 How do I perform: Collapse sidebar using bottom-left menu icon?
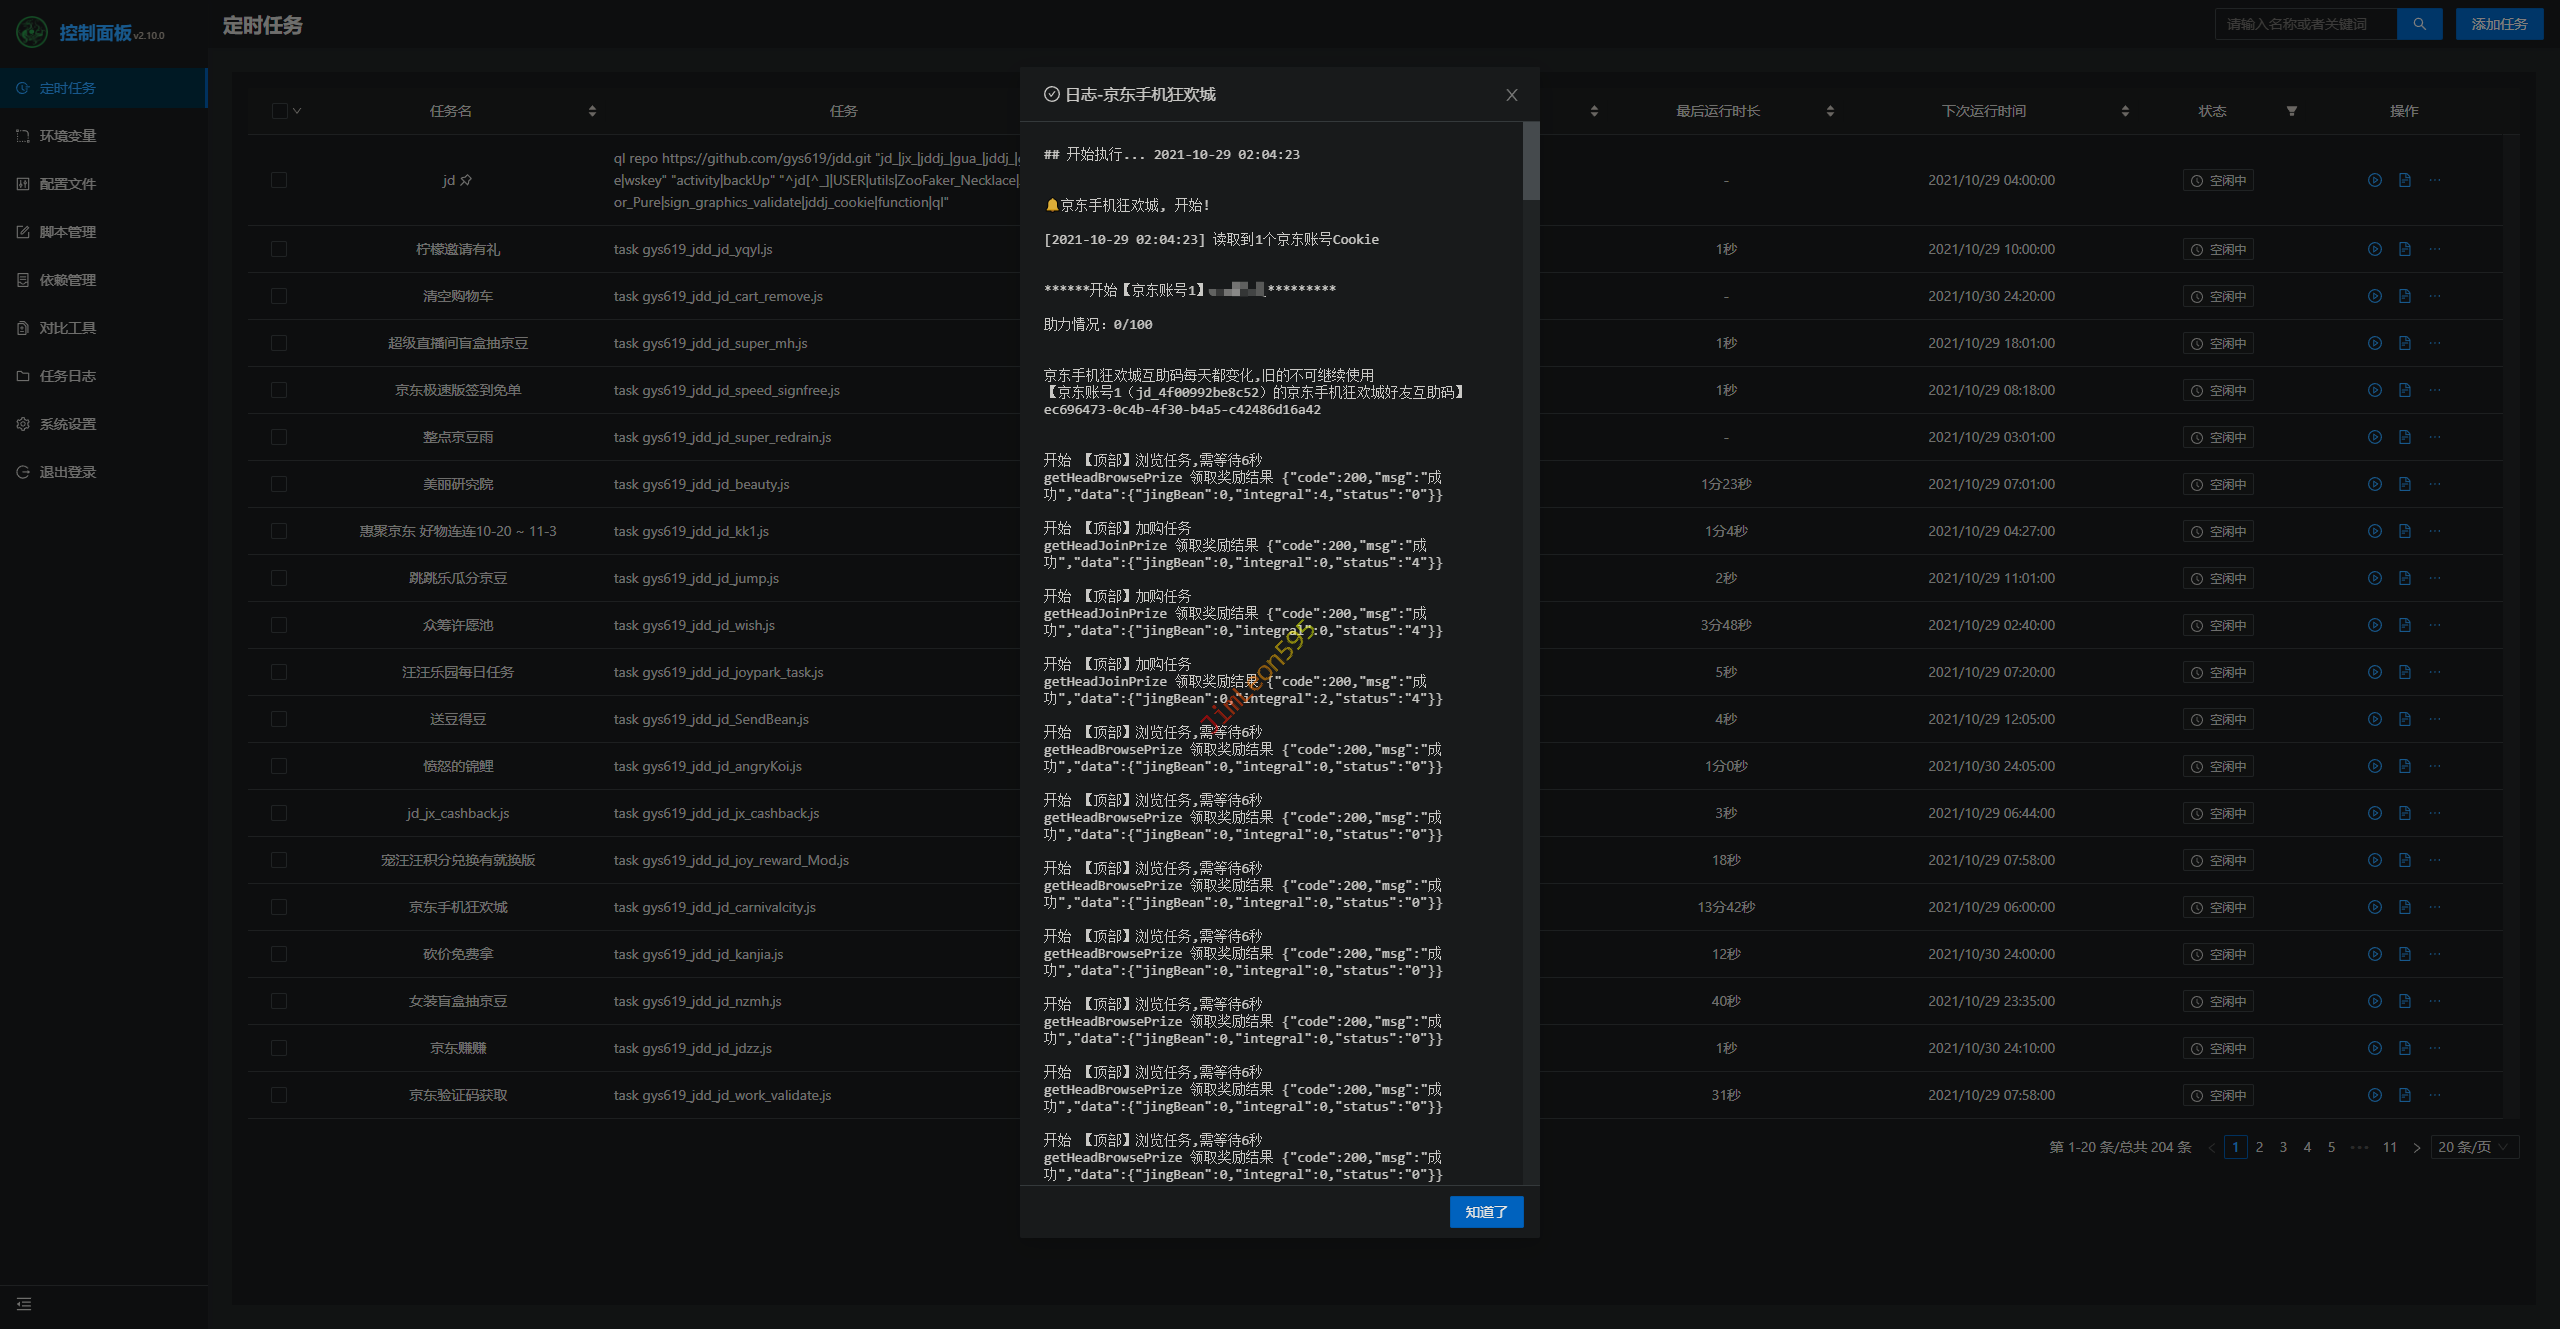(24, 1304)
